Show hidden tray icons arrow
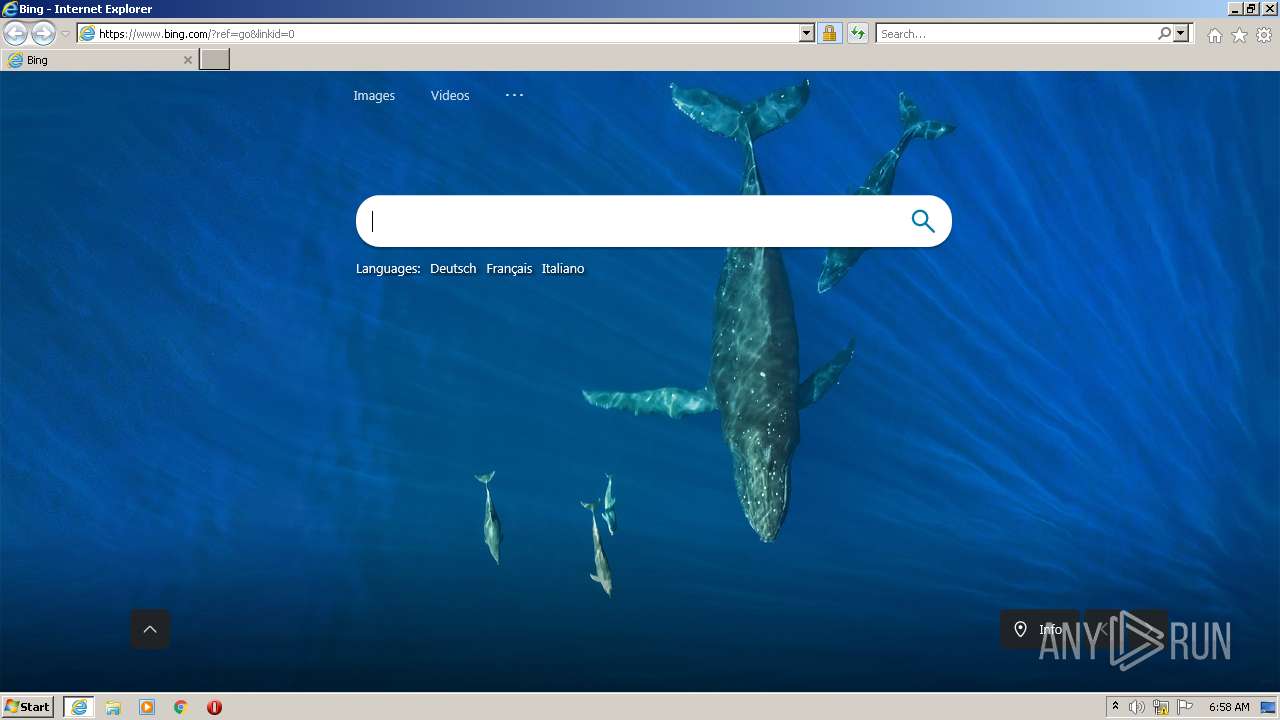The width and height of the screenshot is (1280, 720). click(1116, 707)
